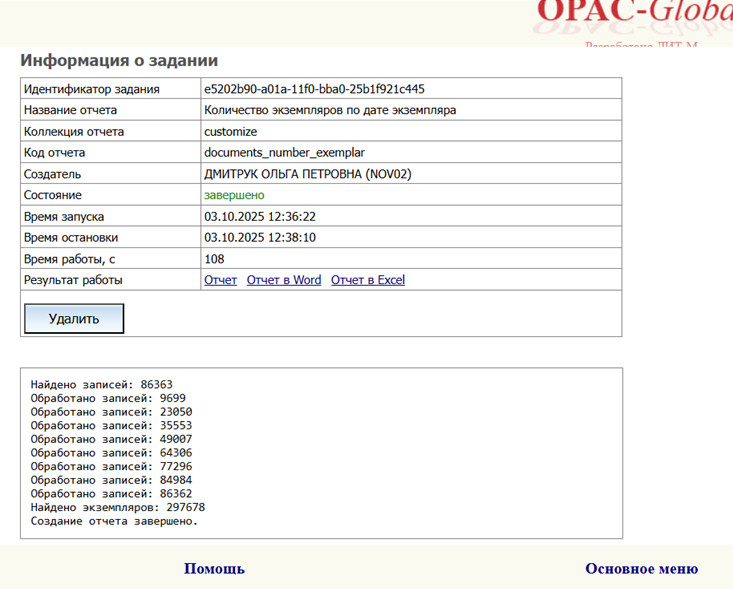This screenshot has height=589, width=733.
Task: Click the 'Информация о задании' heading
Action: (x=119, y=60)
